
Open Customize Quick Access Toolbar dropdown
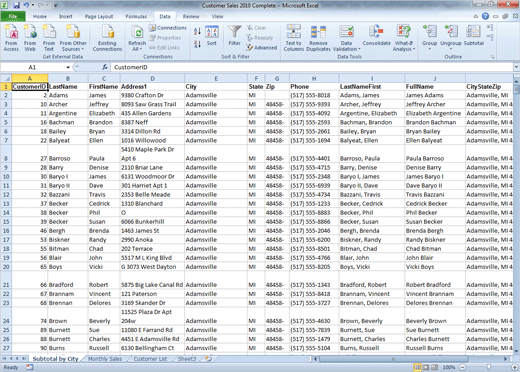click(x=55, y=6)
